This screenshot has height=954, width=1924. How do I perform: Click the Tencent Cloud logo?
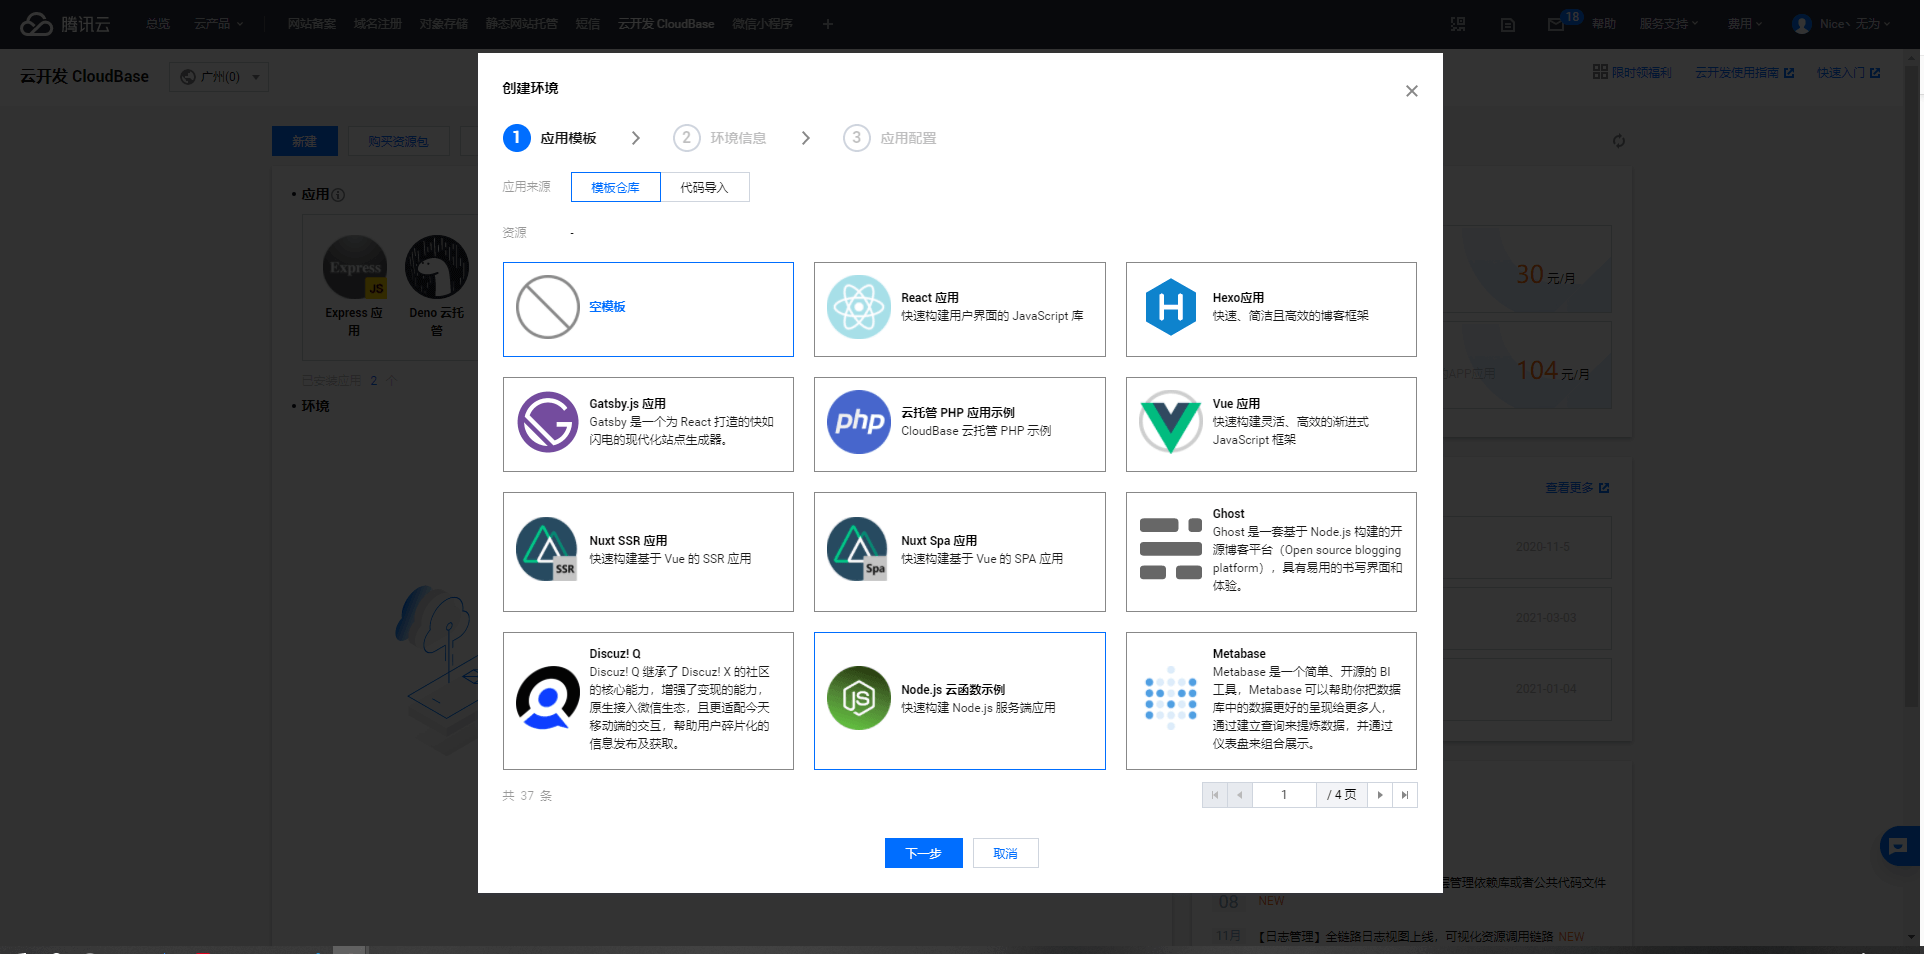65,24
